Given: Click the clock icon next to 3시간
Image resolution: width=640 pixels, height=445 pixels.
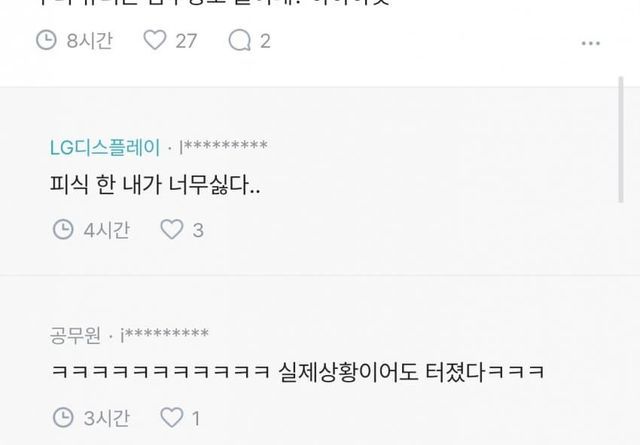Looking at the screenshot, I should [63, 417].
